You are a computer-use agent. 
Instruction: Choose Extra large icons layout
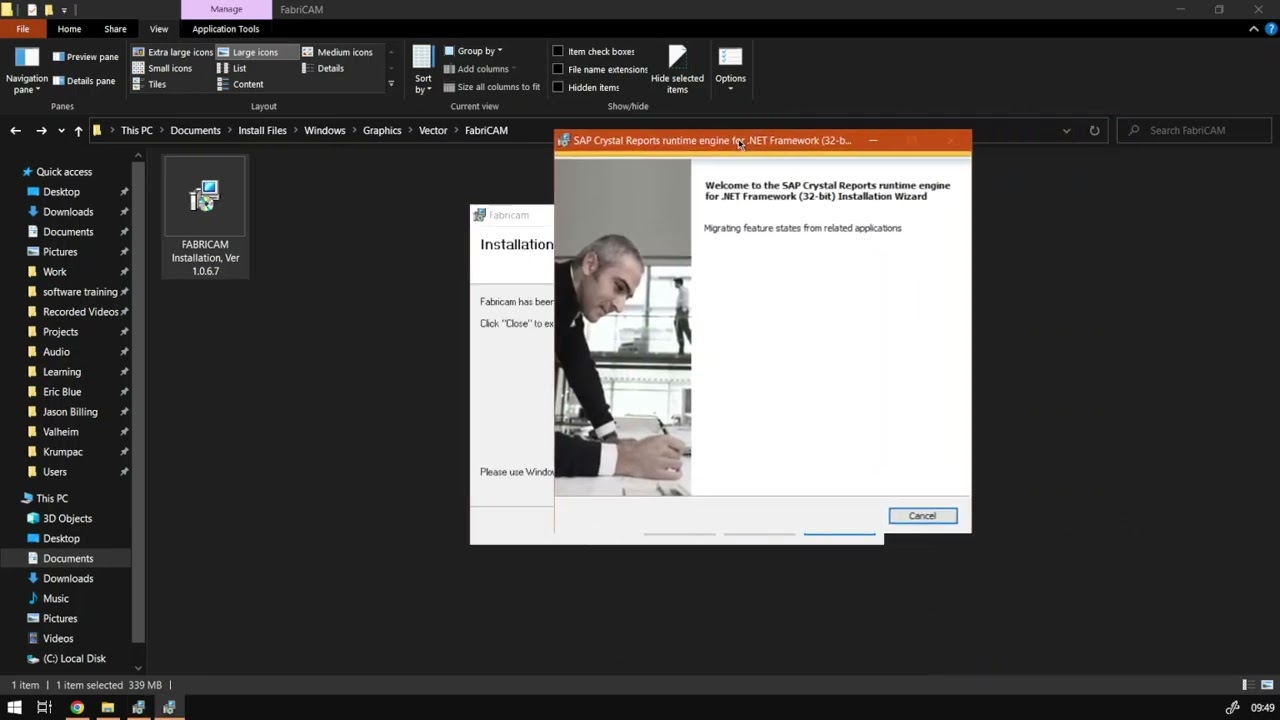pos(173,52)
